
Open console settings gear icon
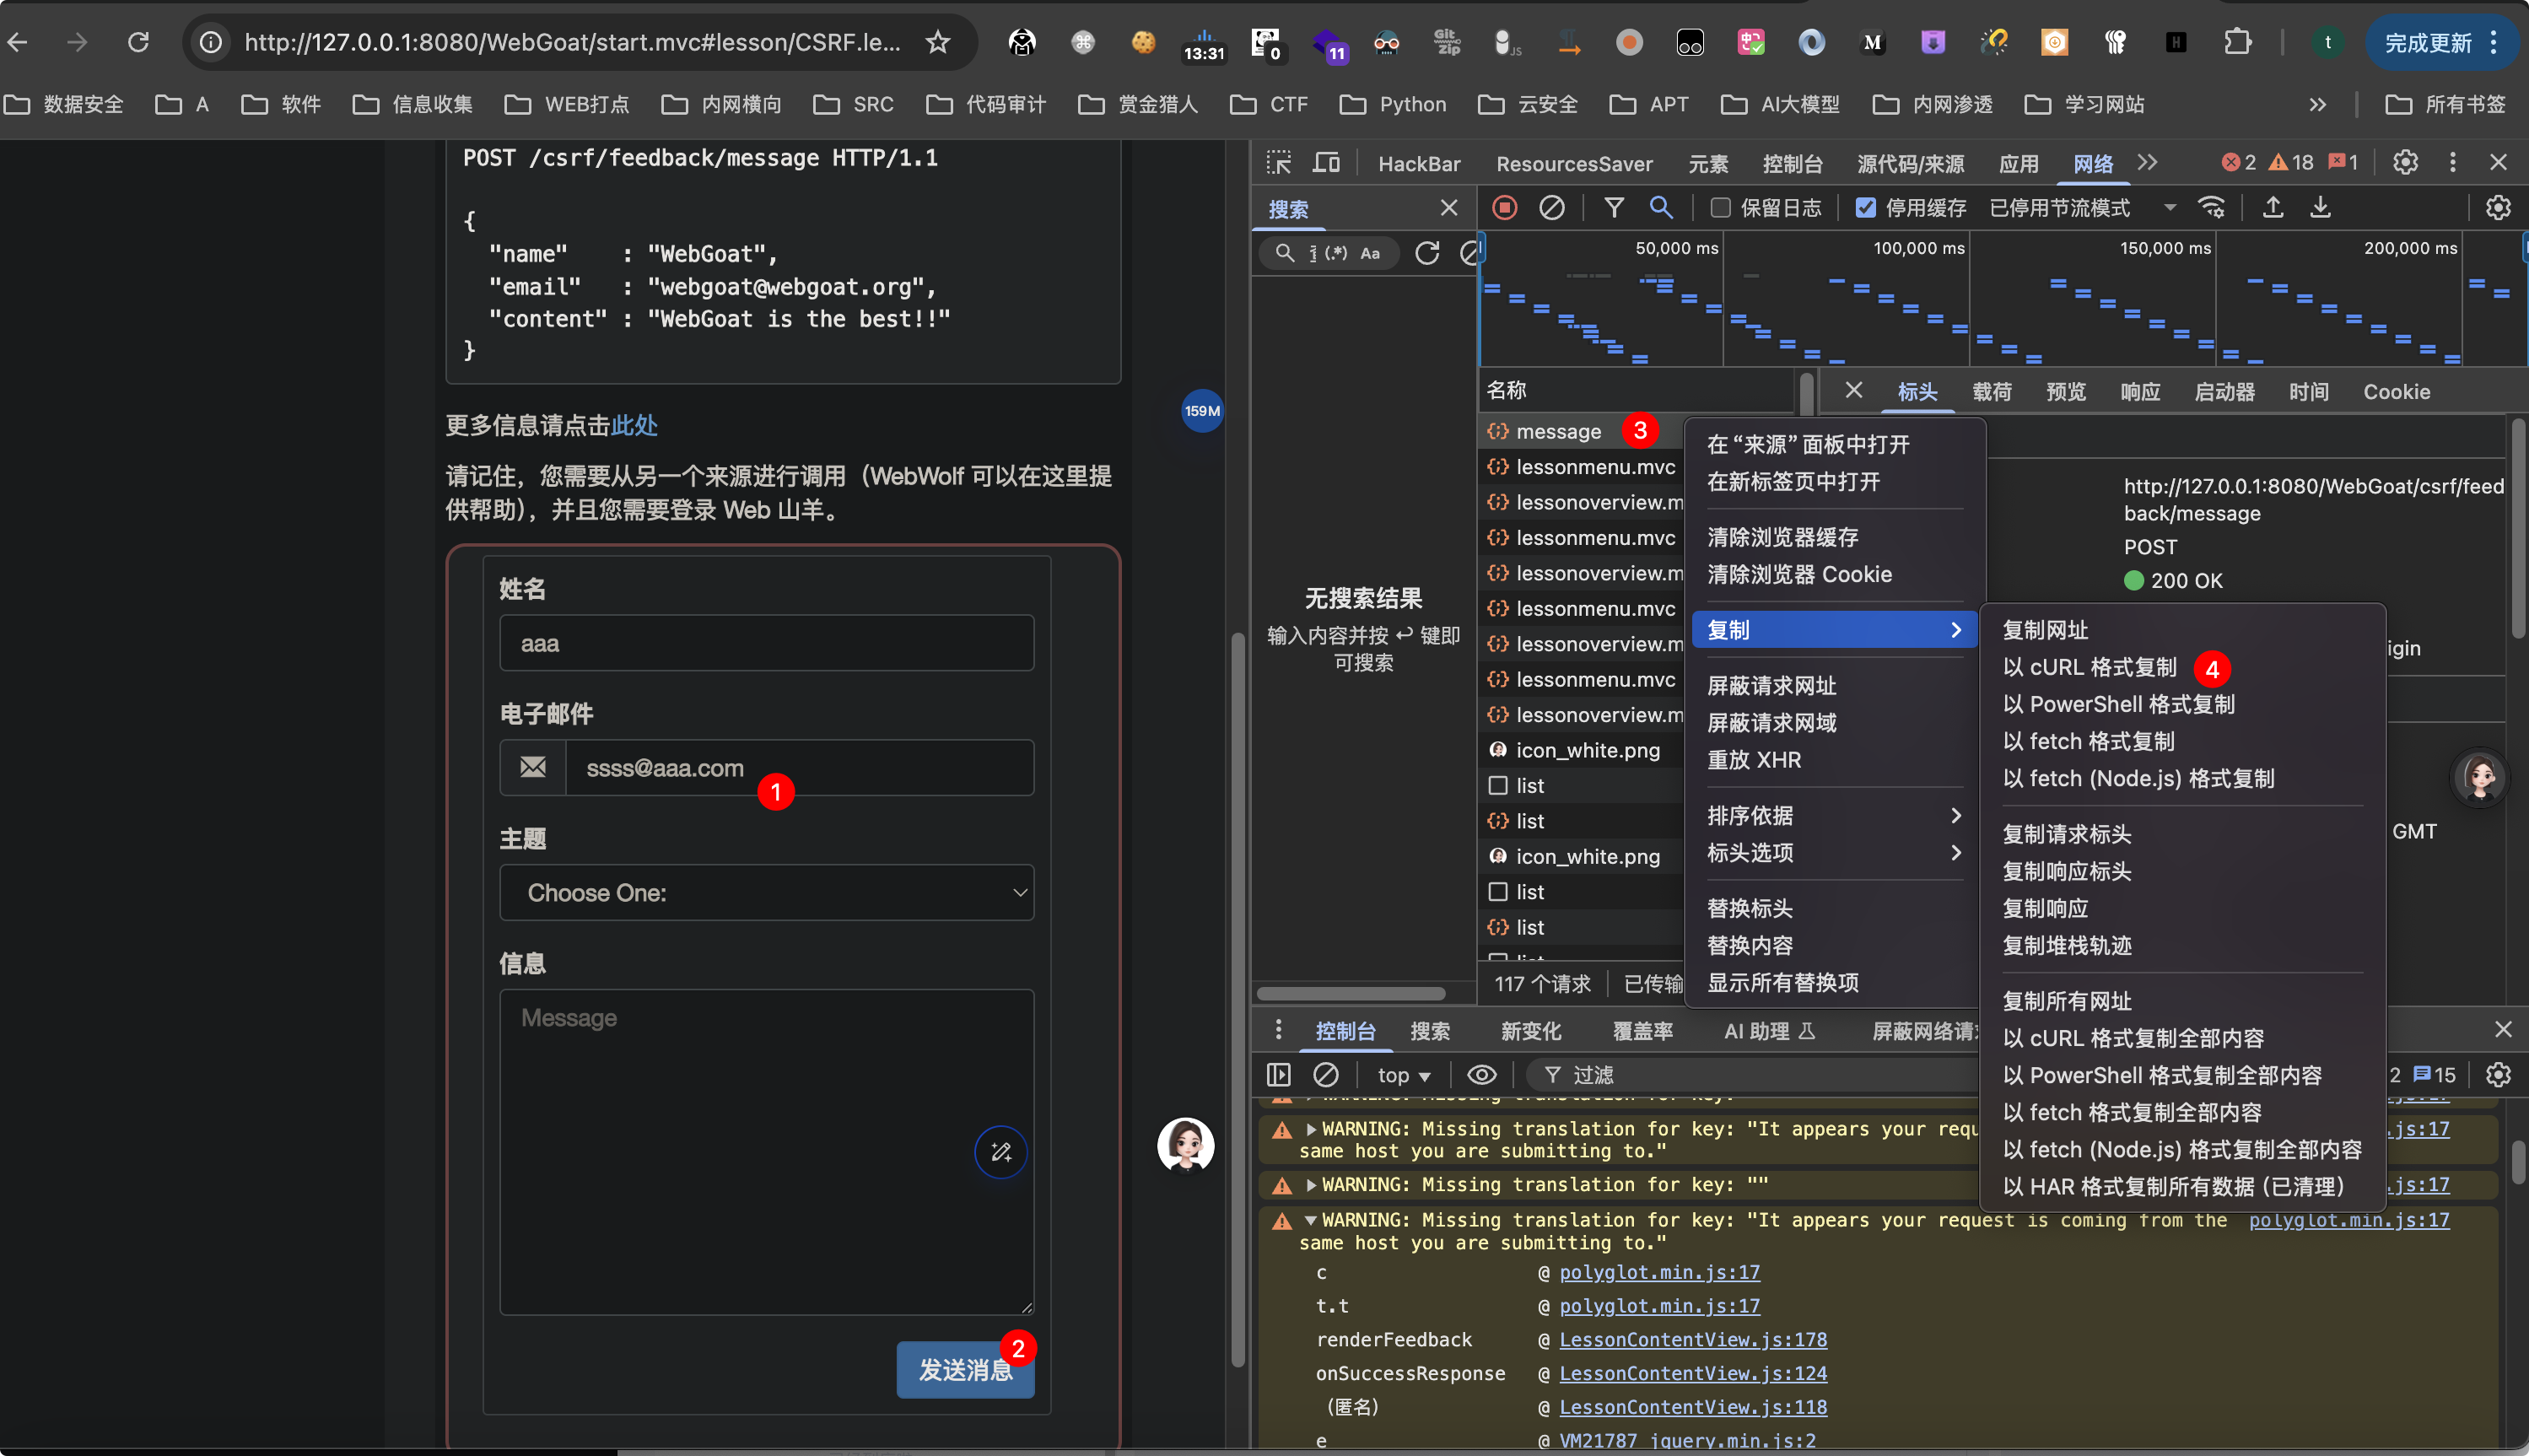(x=2498, y=1074)
